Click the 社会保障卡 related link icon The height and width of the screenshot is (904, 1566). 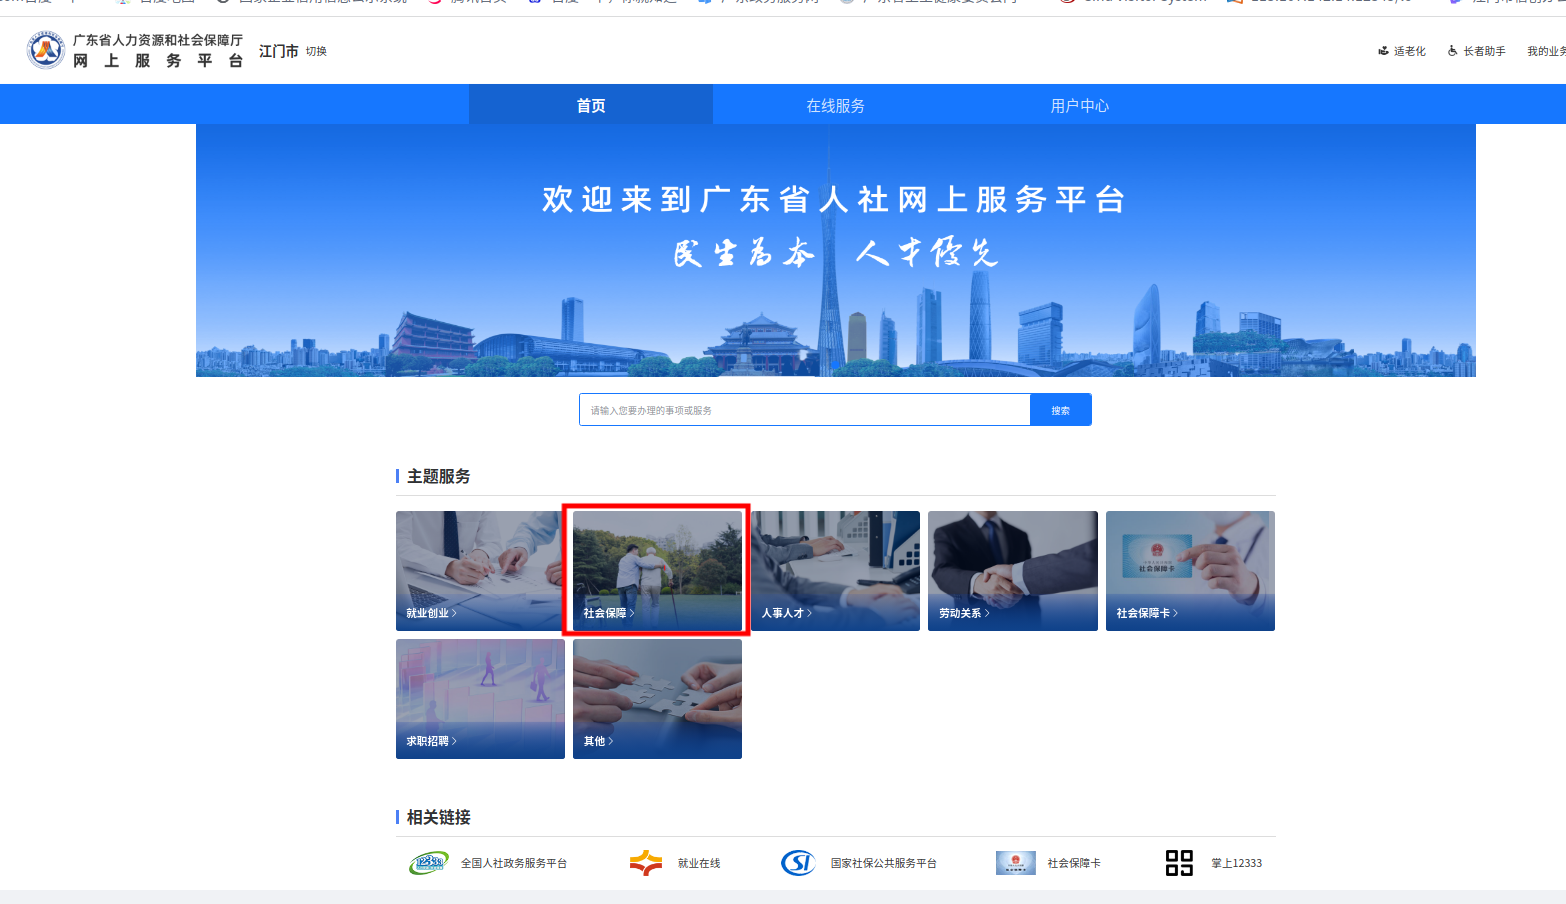(x=1015, y=863)
